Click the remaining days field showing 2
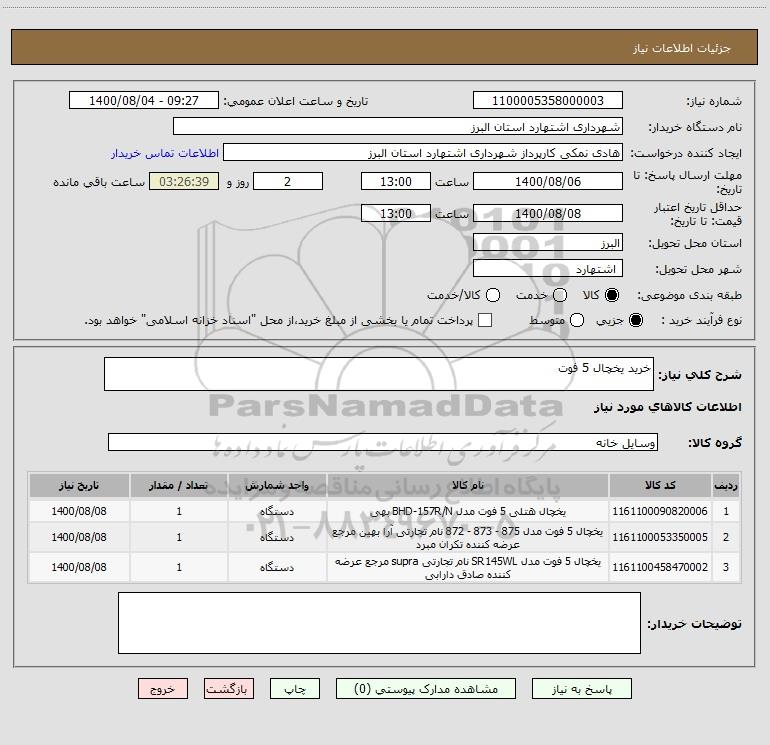The image size is (770, 745). coord(288,181)
